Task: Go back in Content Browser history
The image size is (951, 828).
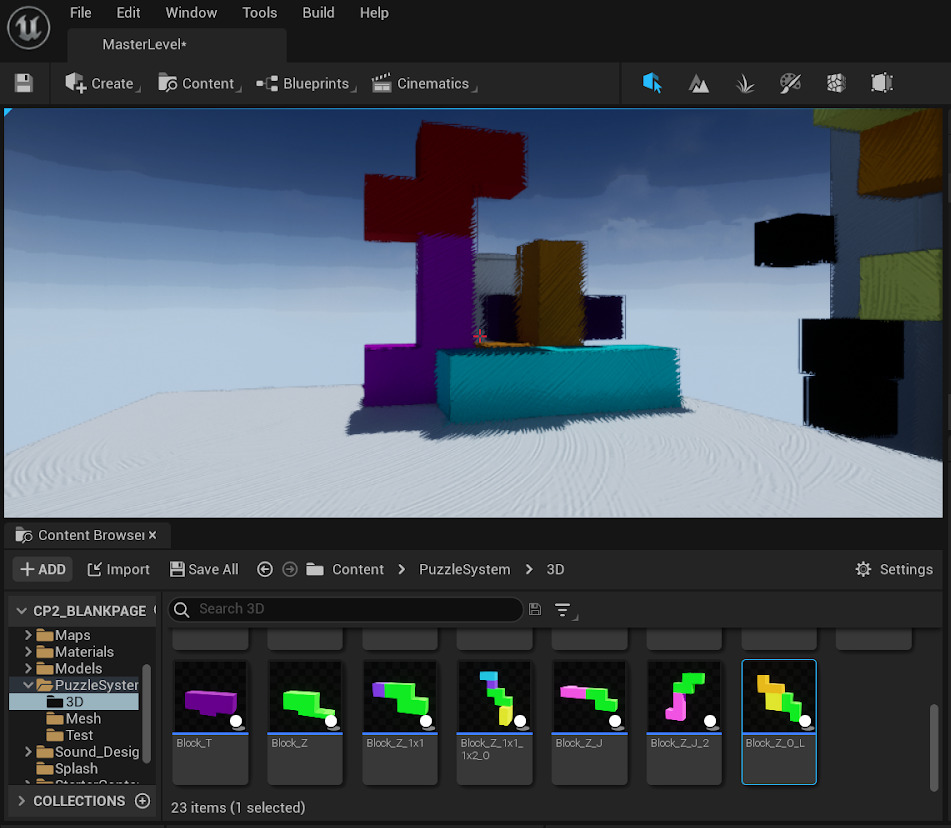Action: (265, 569)
